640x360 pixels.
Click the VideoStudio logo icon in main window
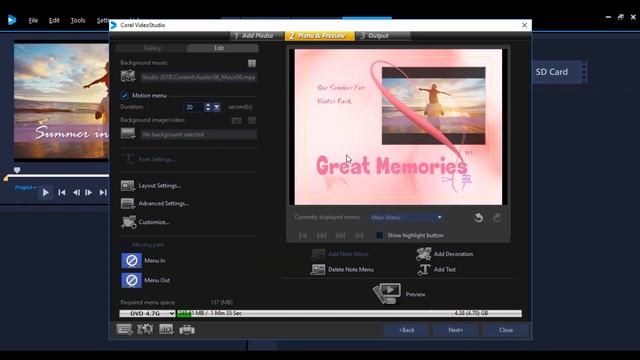pyautogui.click(x=12, y=20)
